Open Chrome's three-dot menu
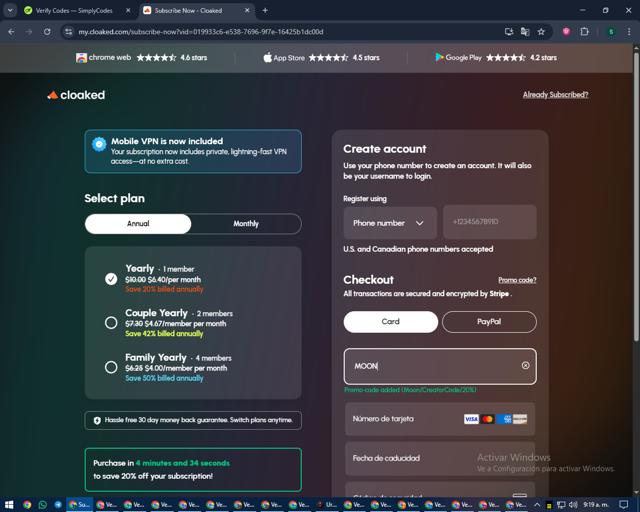This screenshot has height=512, width=640. coord(629,32)
